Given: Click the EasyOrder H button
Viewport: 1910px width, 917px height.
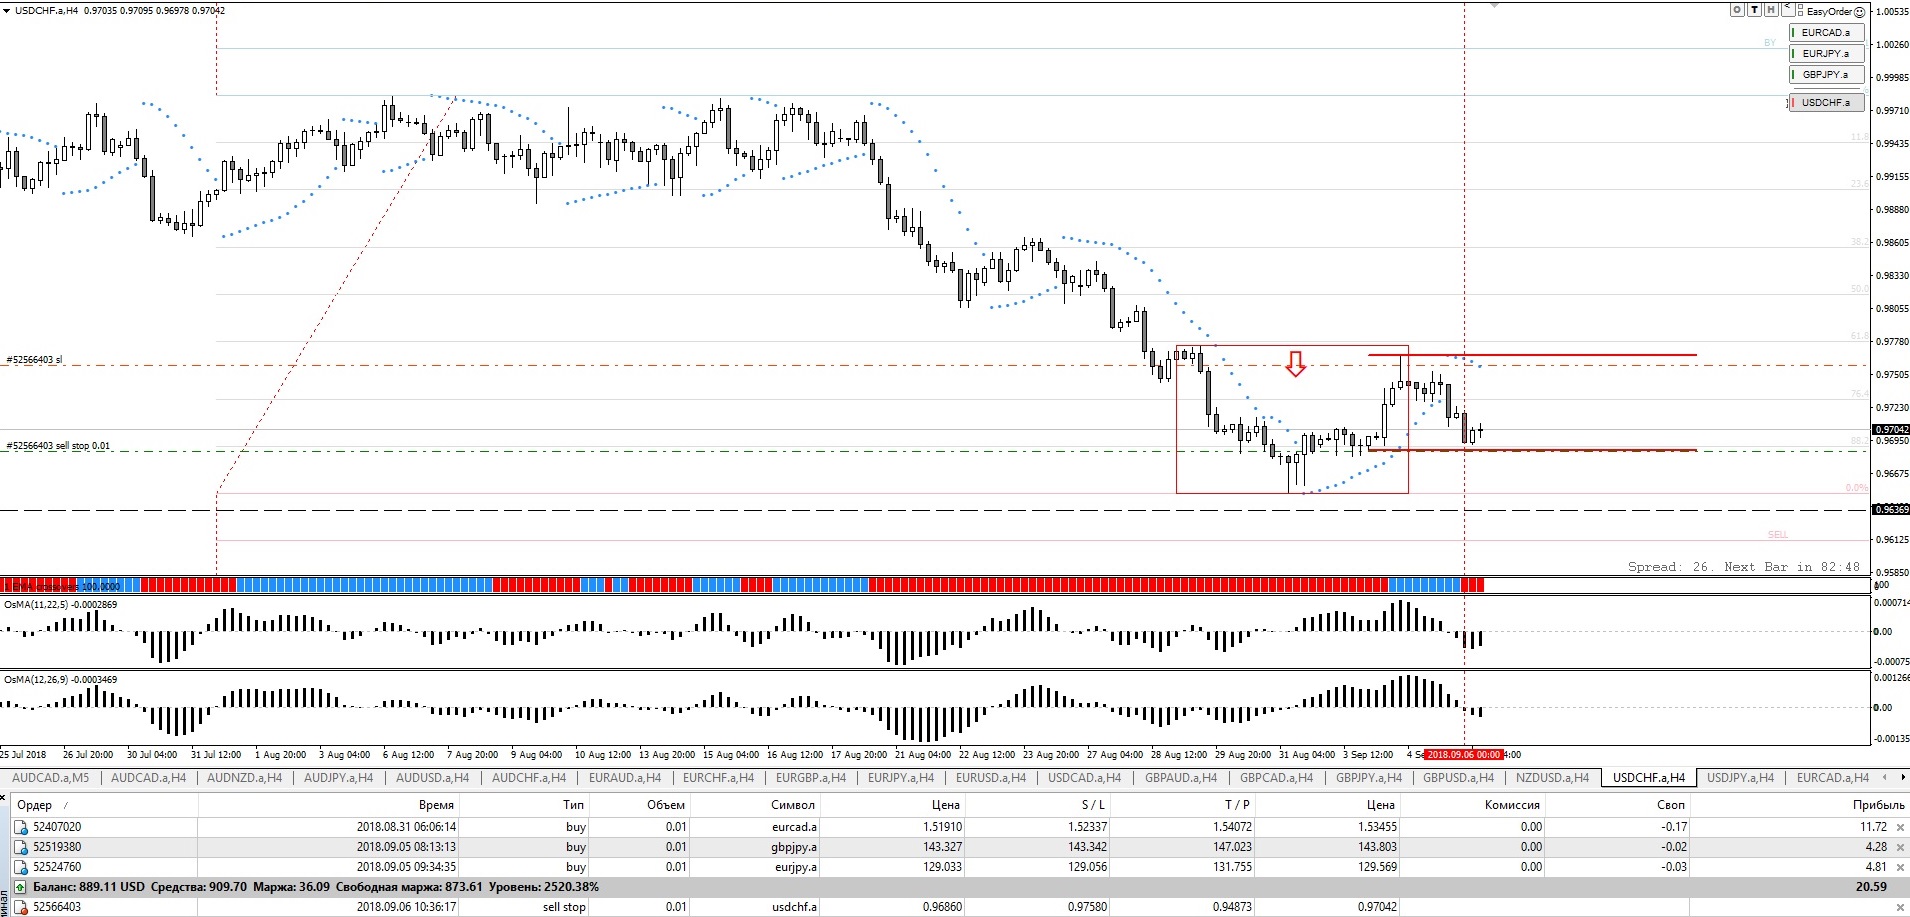Looking at the screenshot, I should pyautogui.click(x=1771, y=10).
